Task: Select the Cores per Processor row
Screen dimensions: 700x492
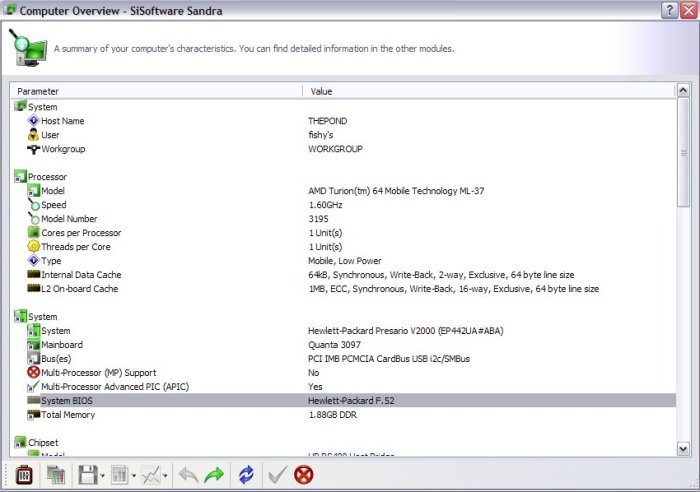Action: pyautogui.click(x=343, y=233)
